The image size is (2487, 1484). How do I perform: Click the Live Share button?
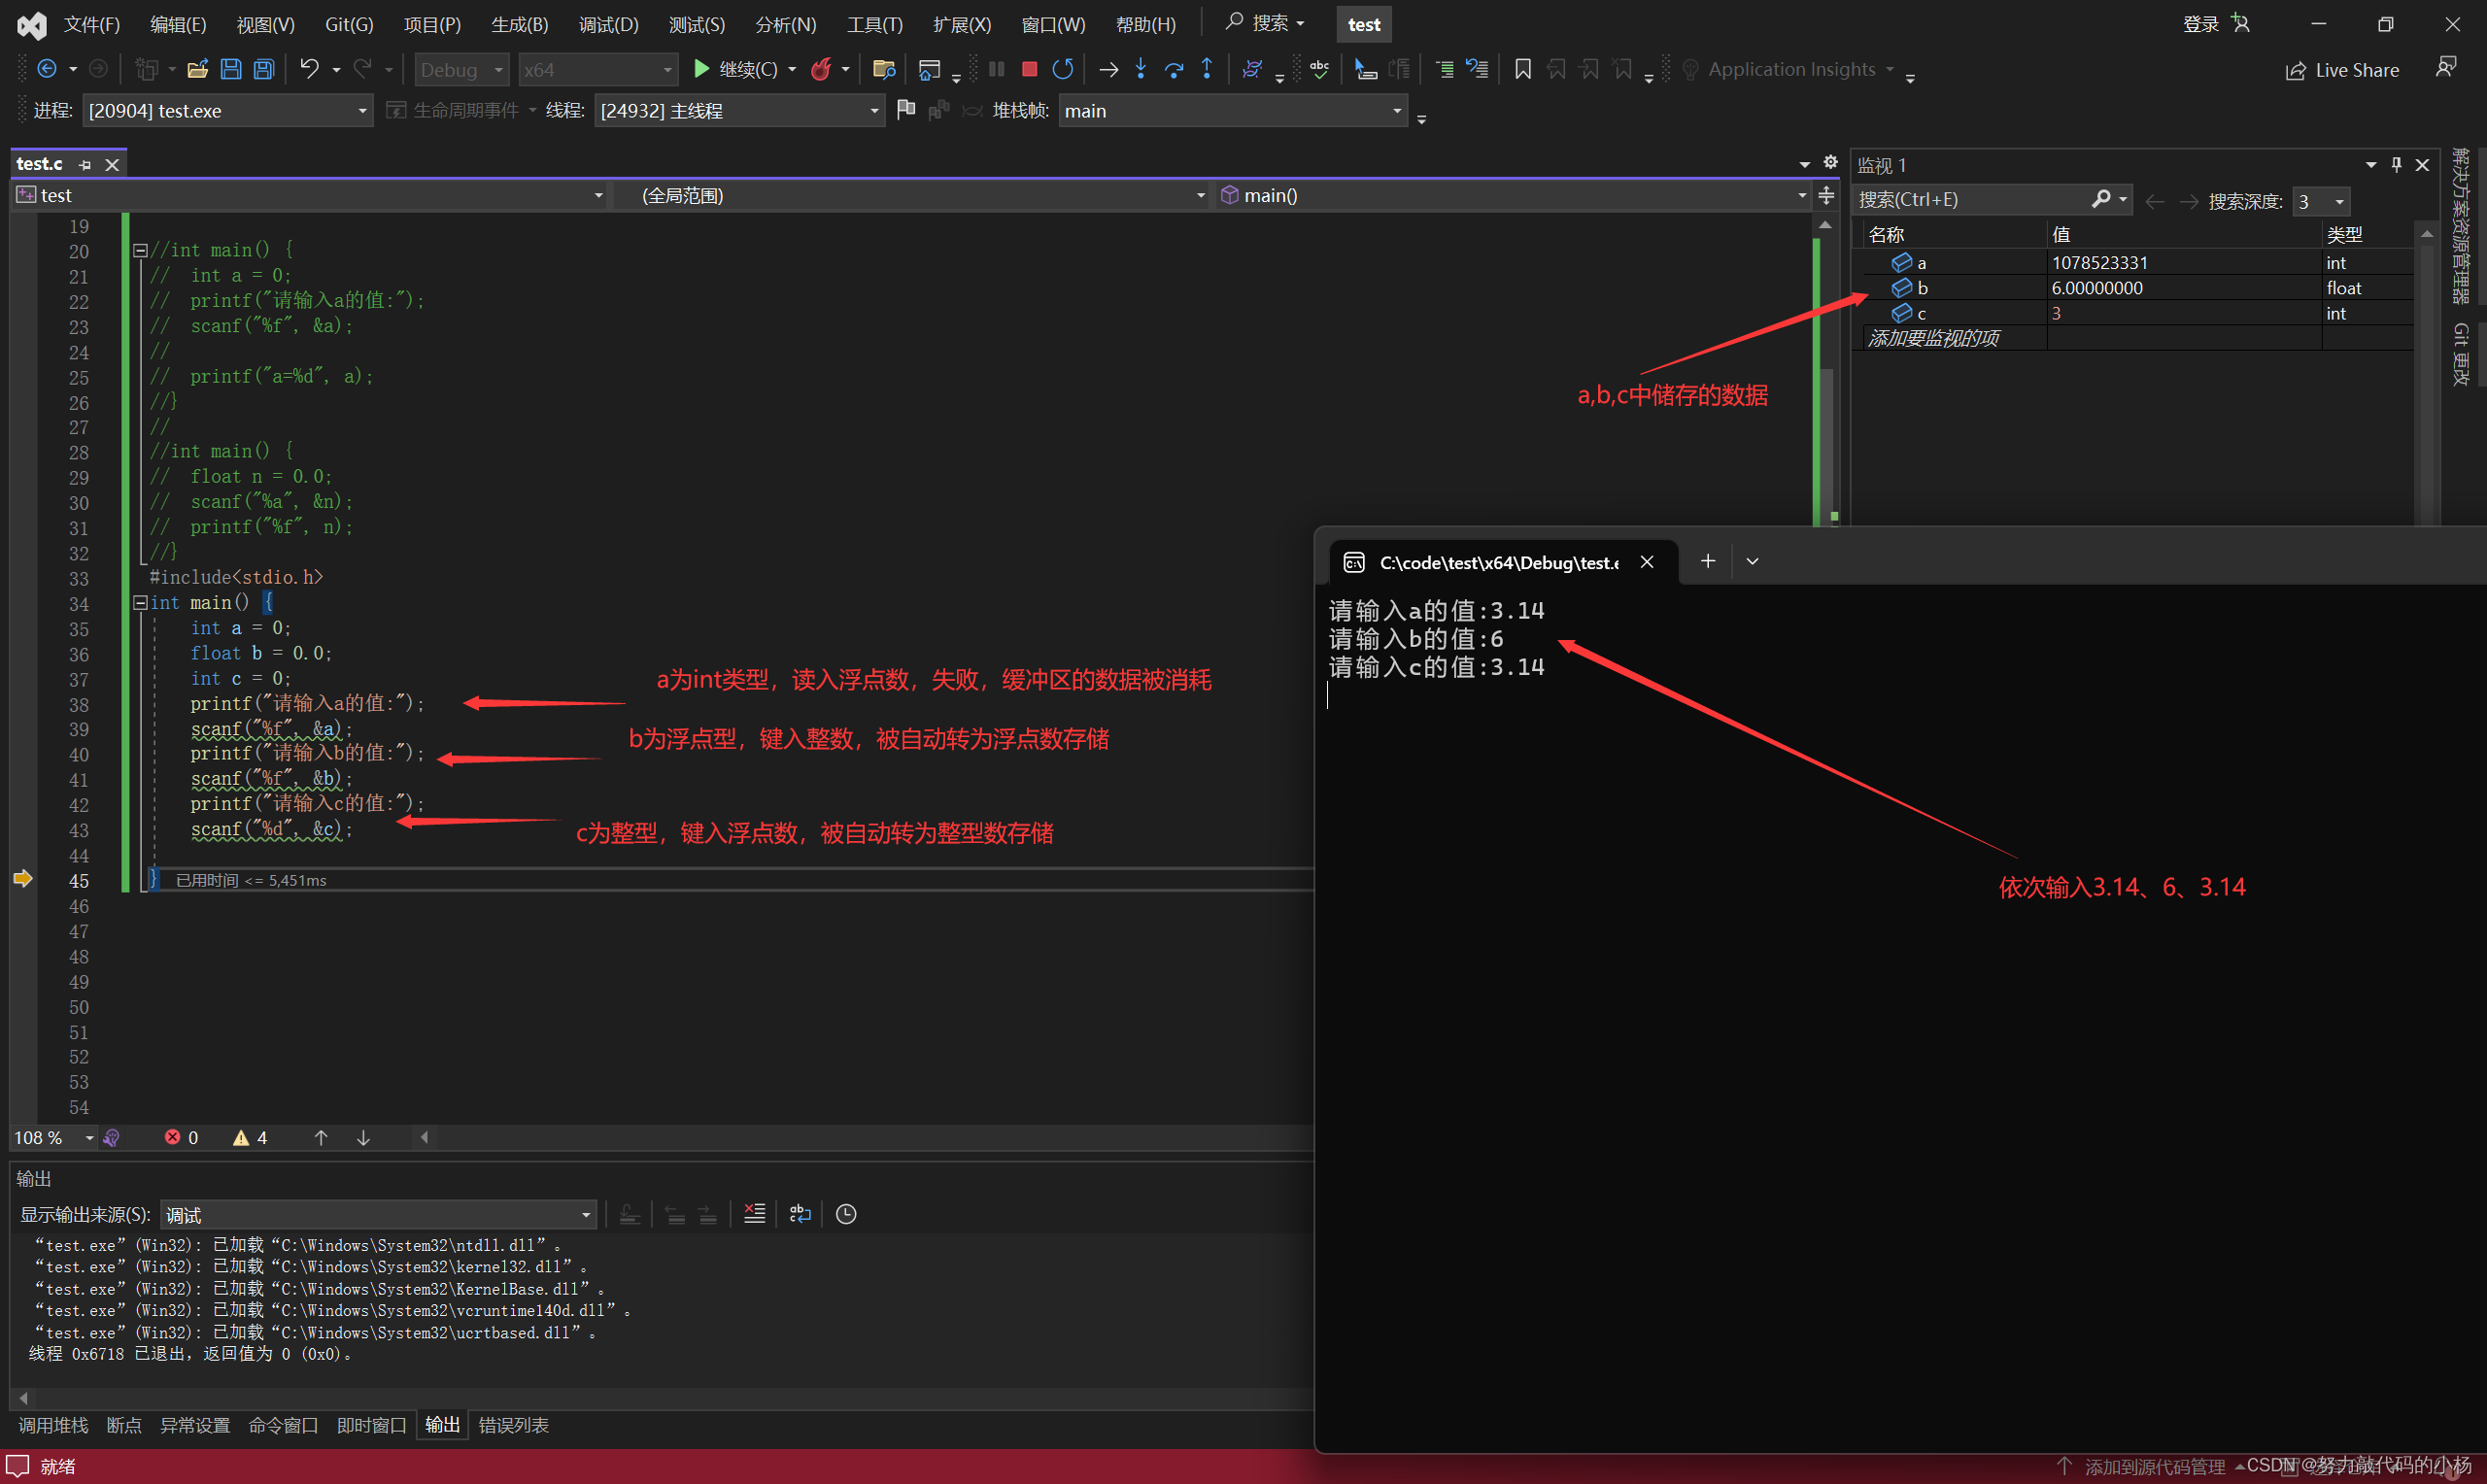click(x=2343, y=70)
